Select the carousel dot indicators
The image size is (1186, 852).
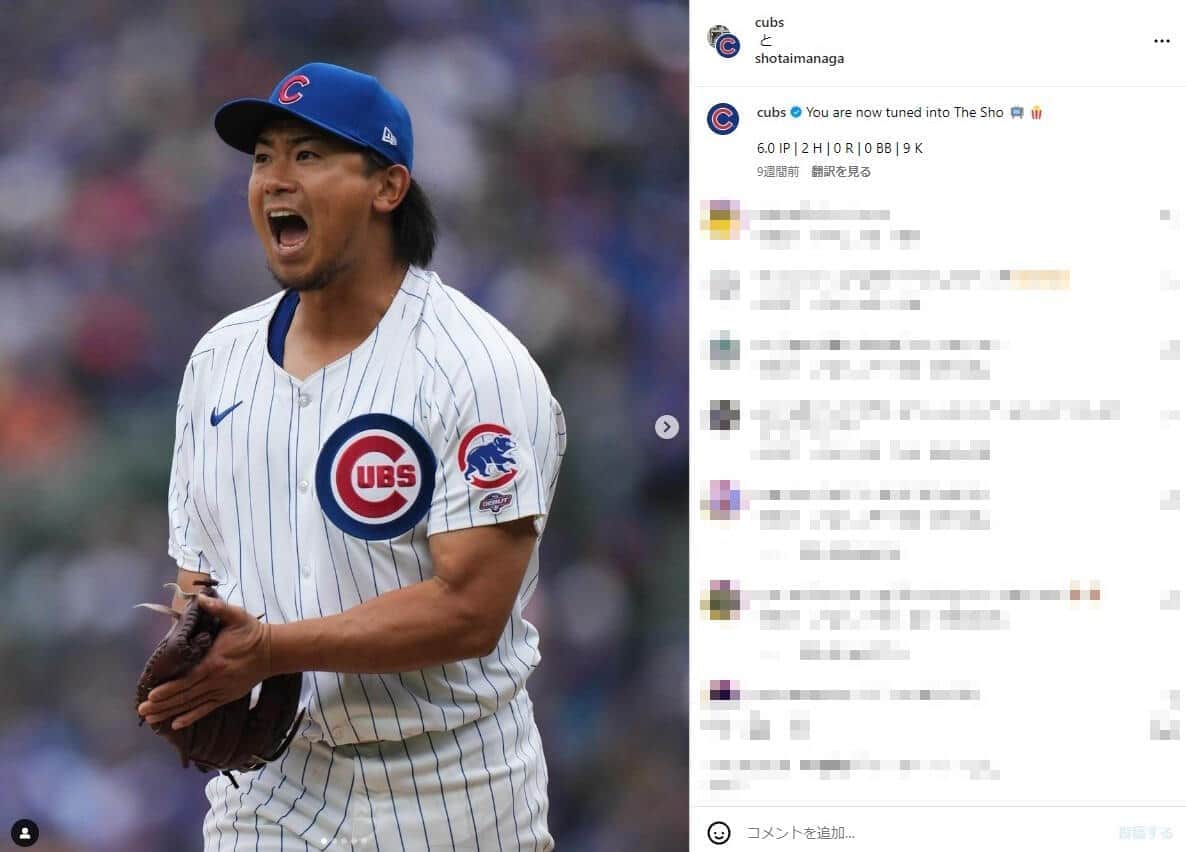tap(344, 841)
